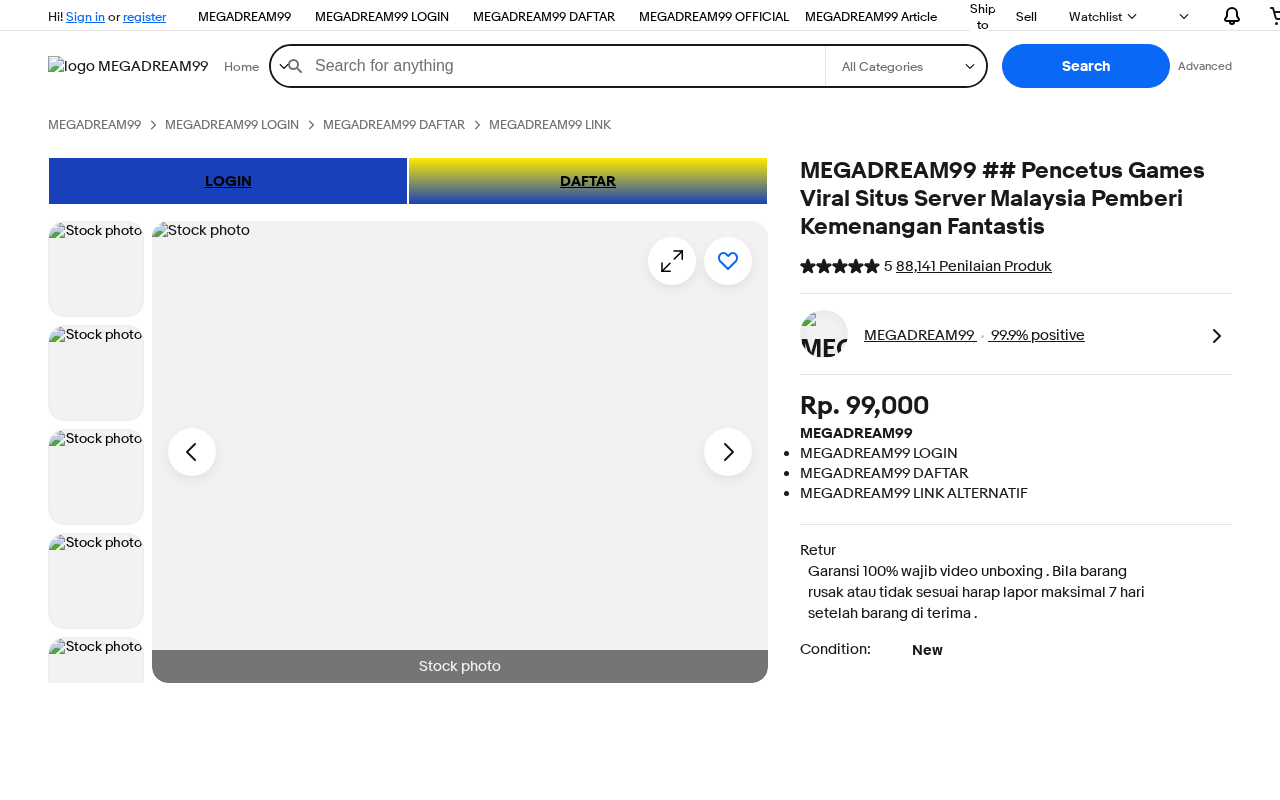Open MEGADREAM99 LOGIN top menu item
This screenshot has width=1280, height=800.
click(x=382, y=16)
